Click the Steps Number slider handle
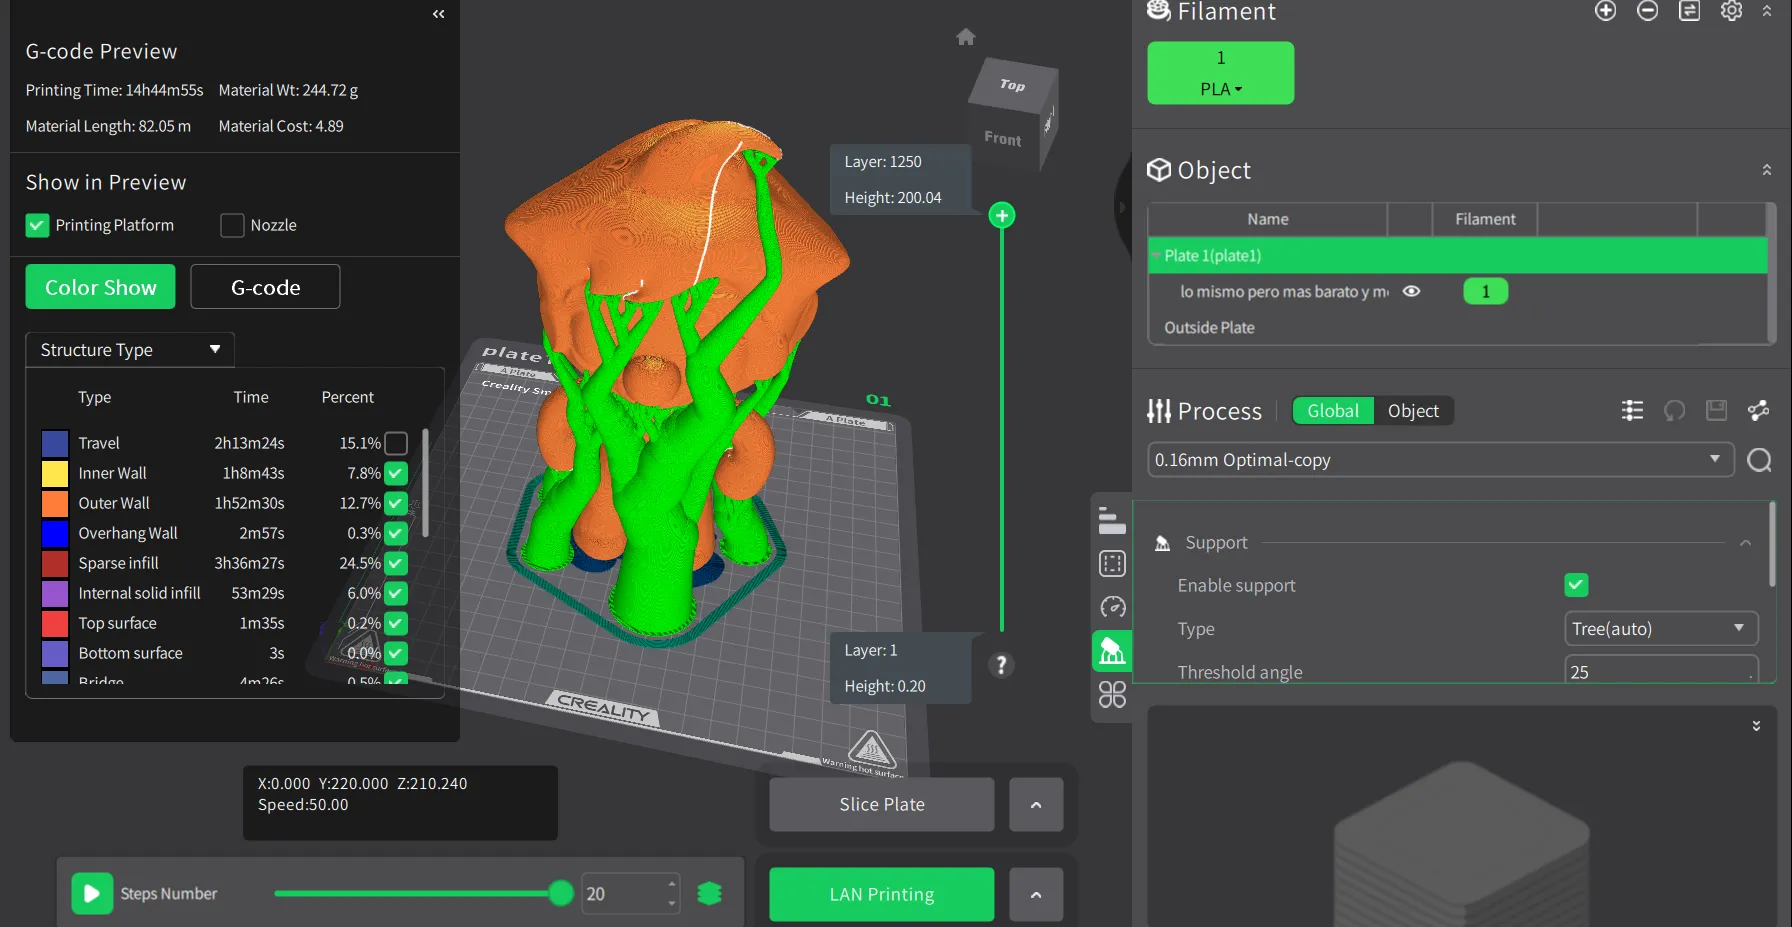1792x927 pixels. [561, 893]
